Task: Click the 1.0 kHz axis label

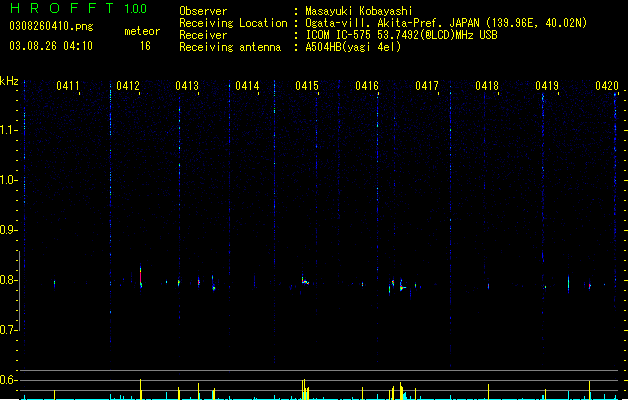Action: click(8, 180)
